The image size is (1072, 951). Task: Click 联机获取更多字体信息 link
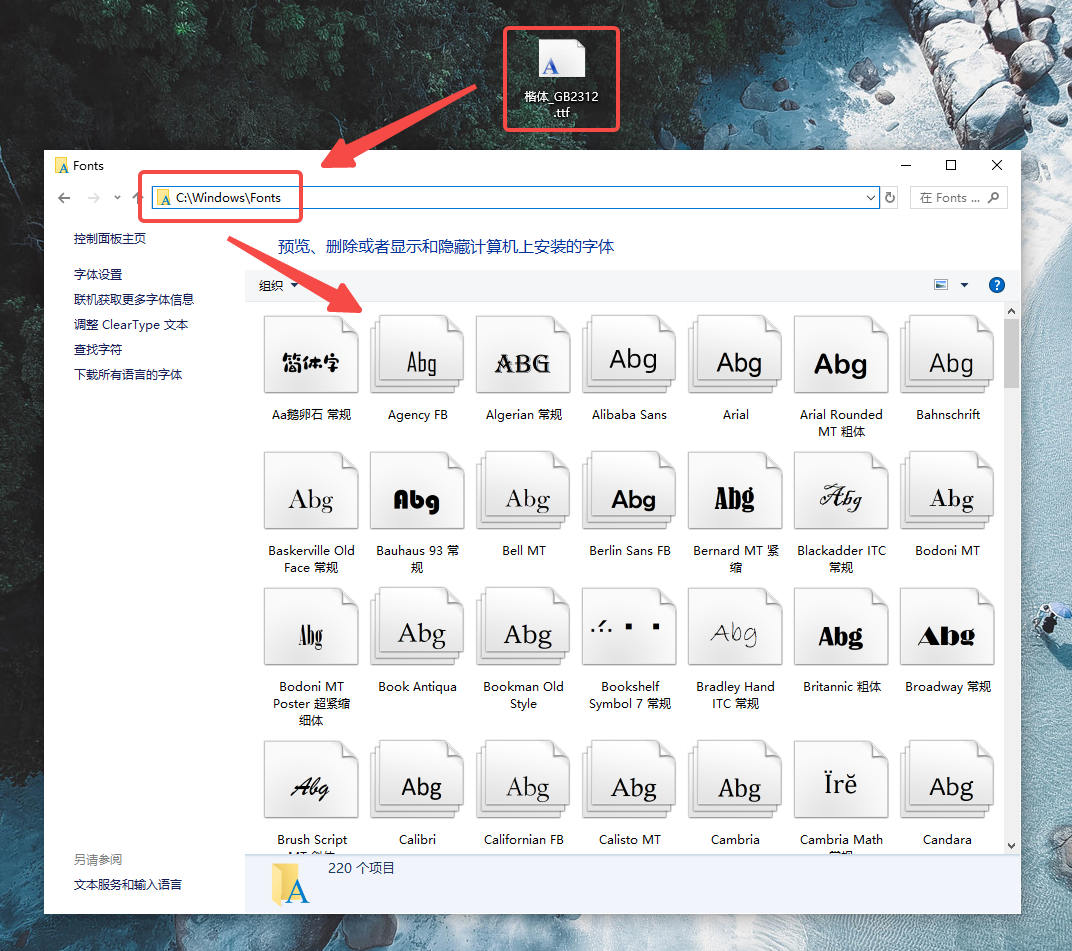tap(133, 299)
